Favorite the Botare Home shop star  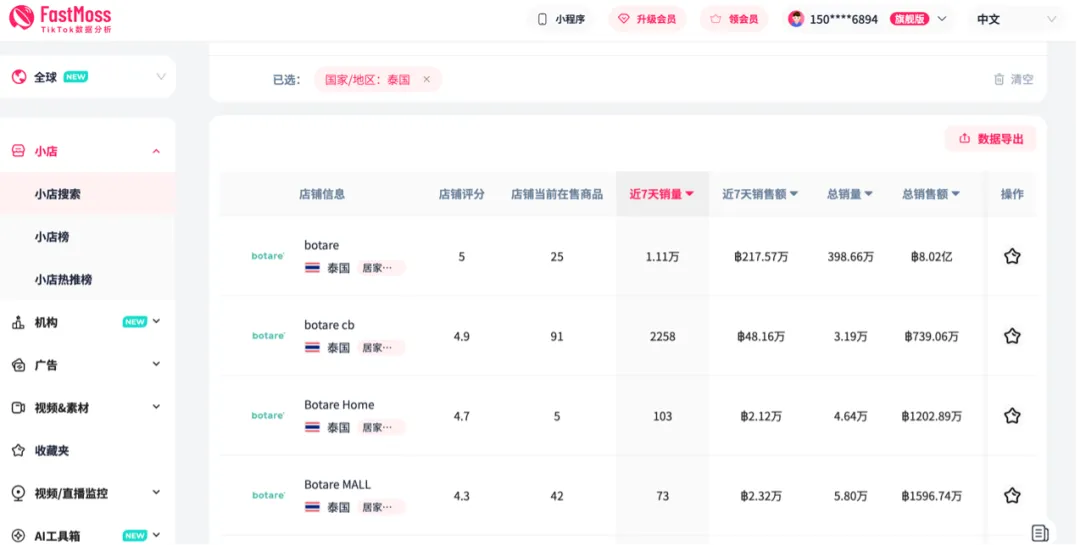[1012, 416]
